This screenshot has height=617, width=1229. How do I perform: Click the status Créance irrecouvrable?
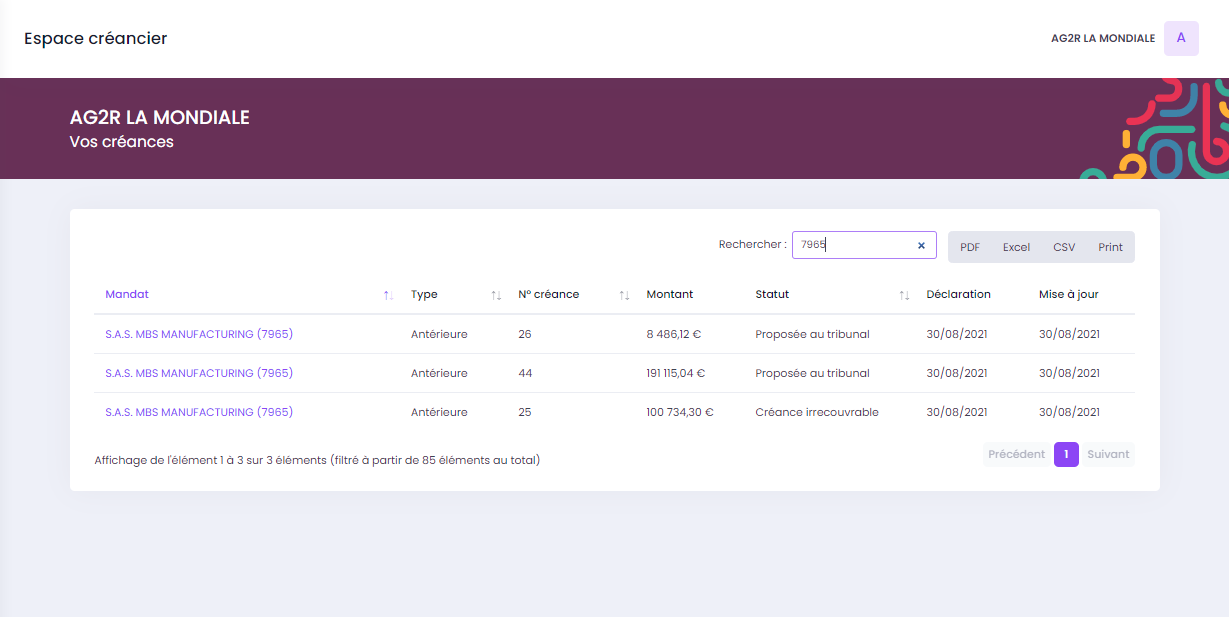pos(817,412)
